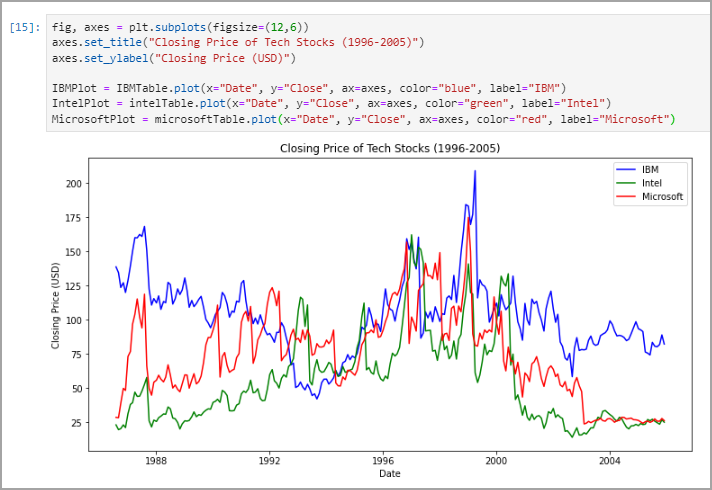Screen dimensions: 712x490
Task: Click the IBM peak above 200 on chart
Action: tap(475, 172)
